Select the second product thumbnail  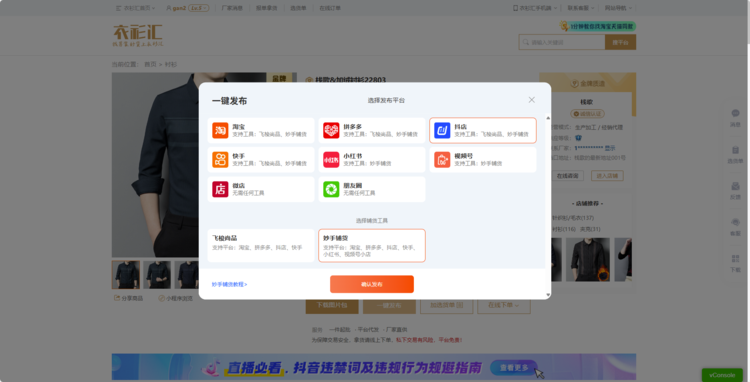pos(157,275)
